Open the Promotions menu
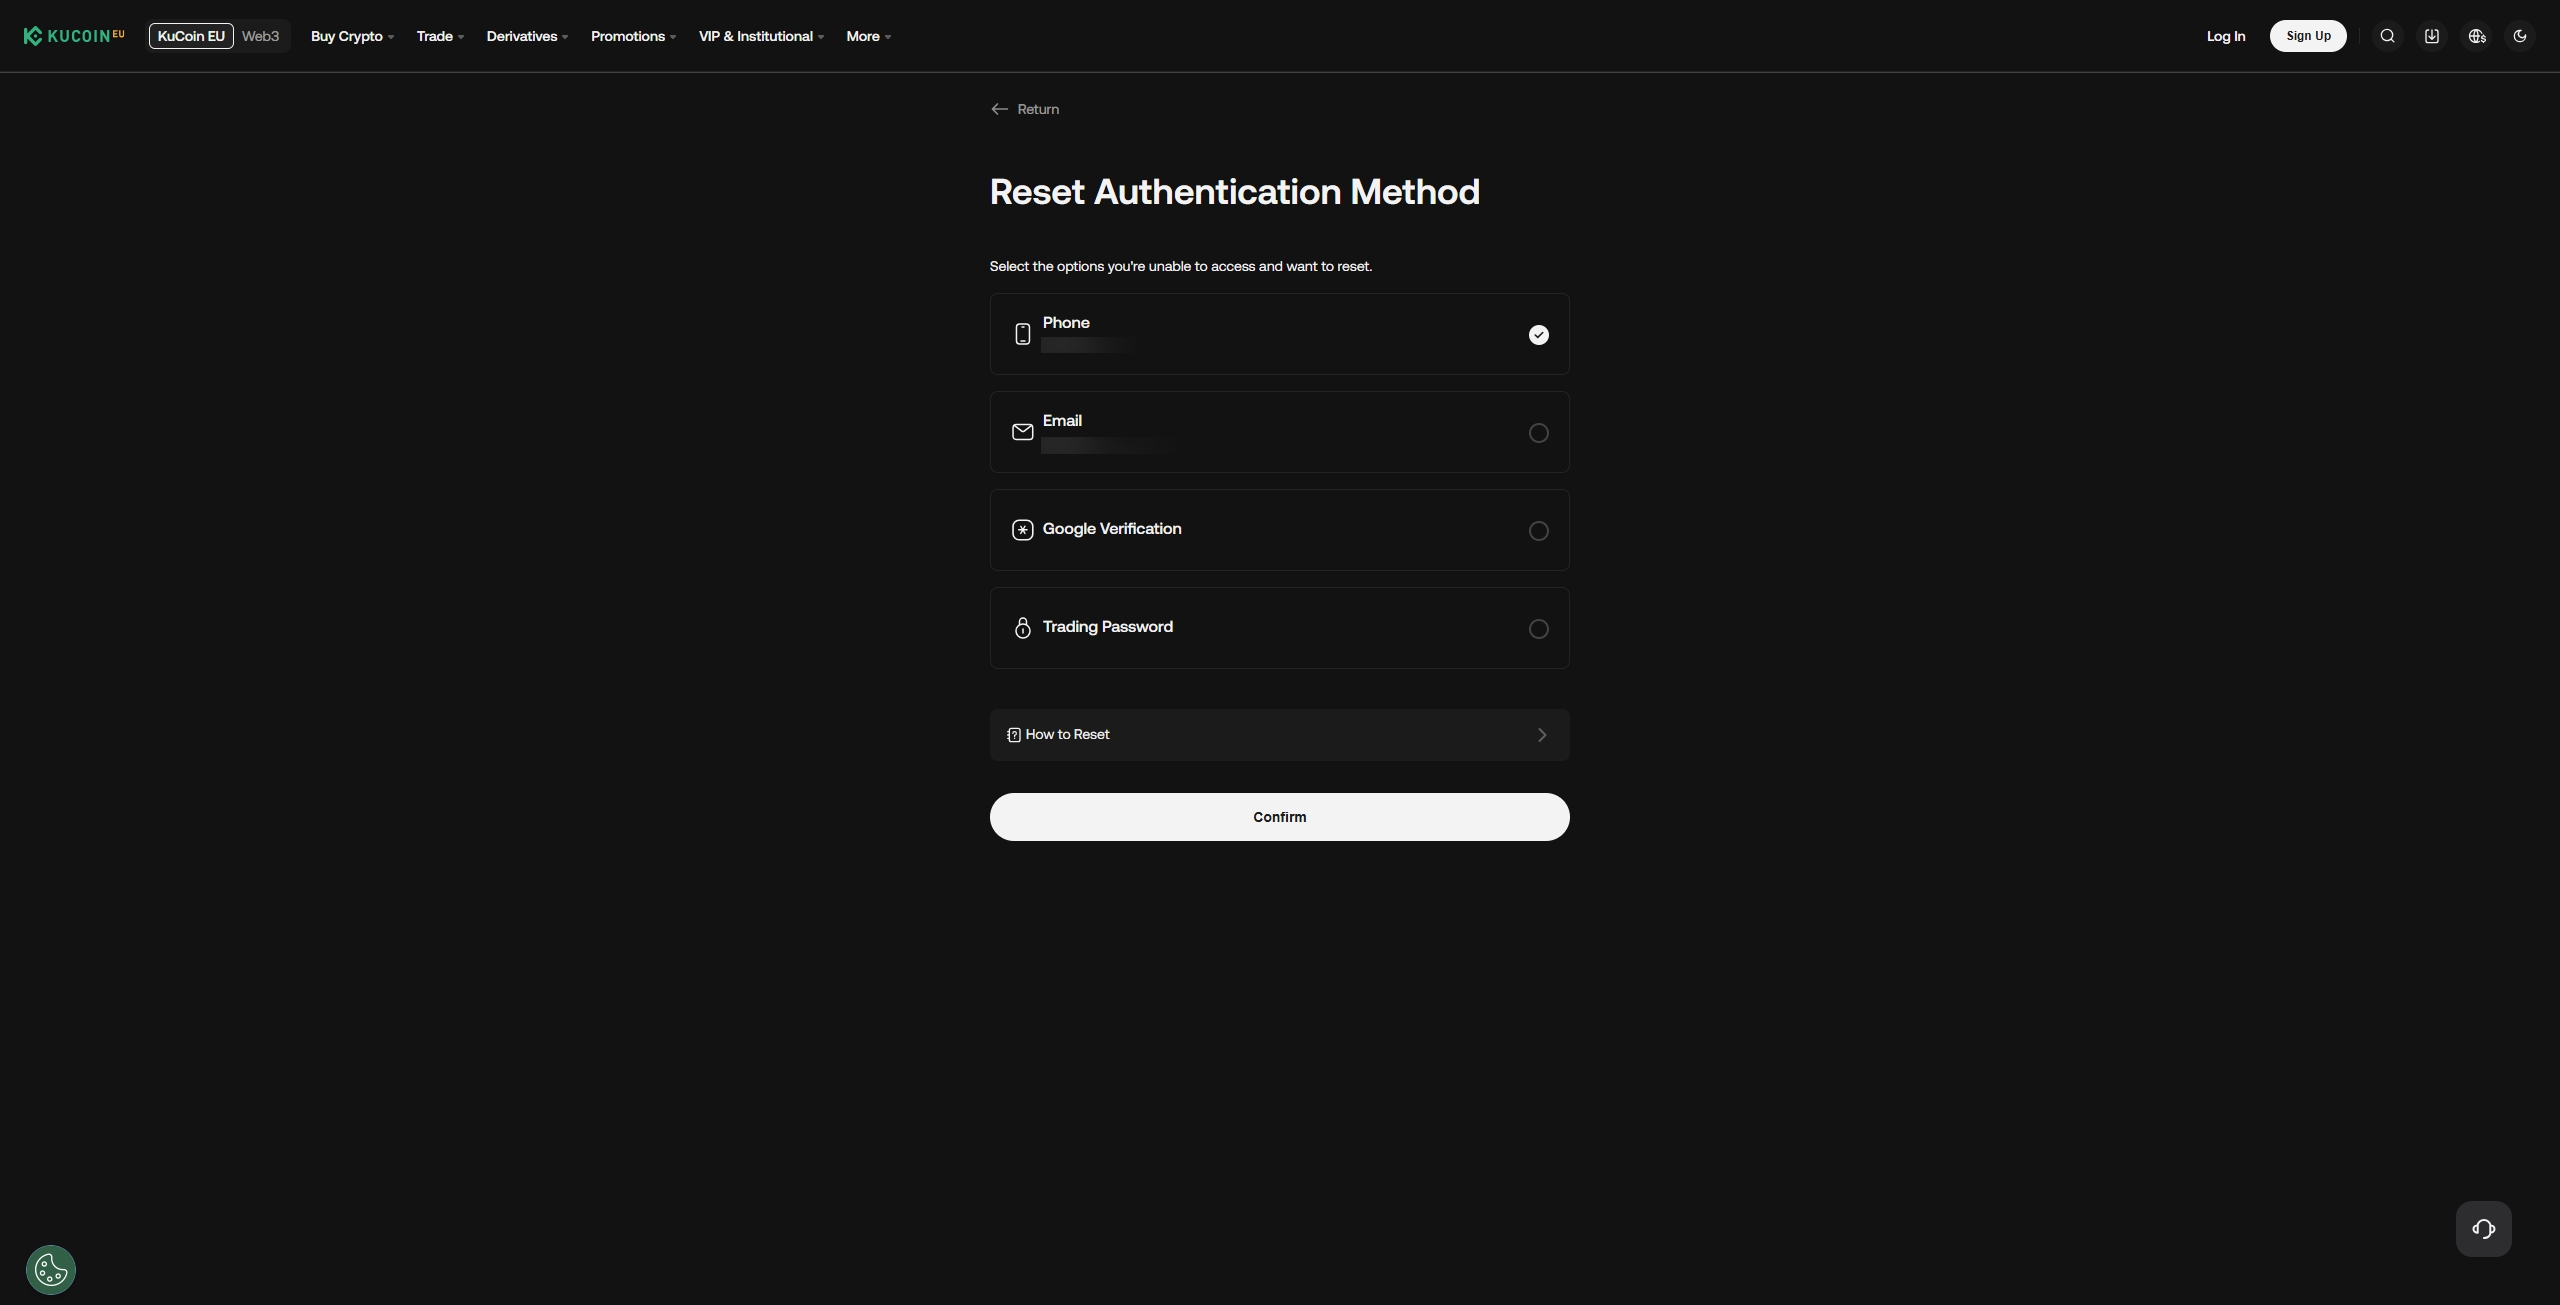Screen dimensions: 2560x1305 point(633,36)
